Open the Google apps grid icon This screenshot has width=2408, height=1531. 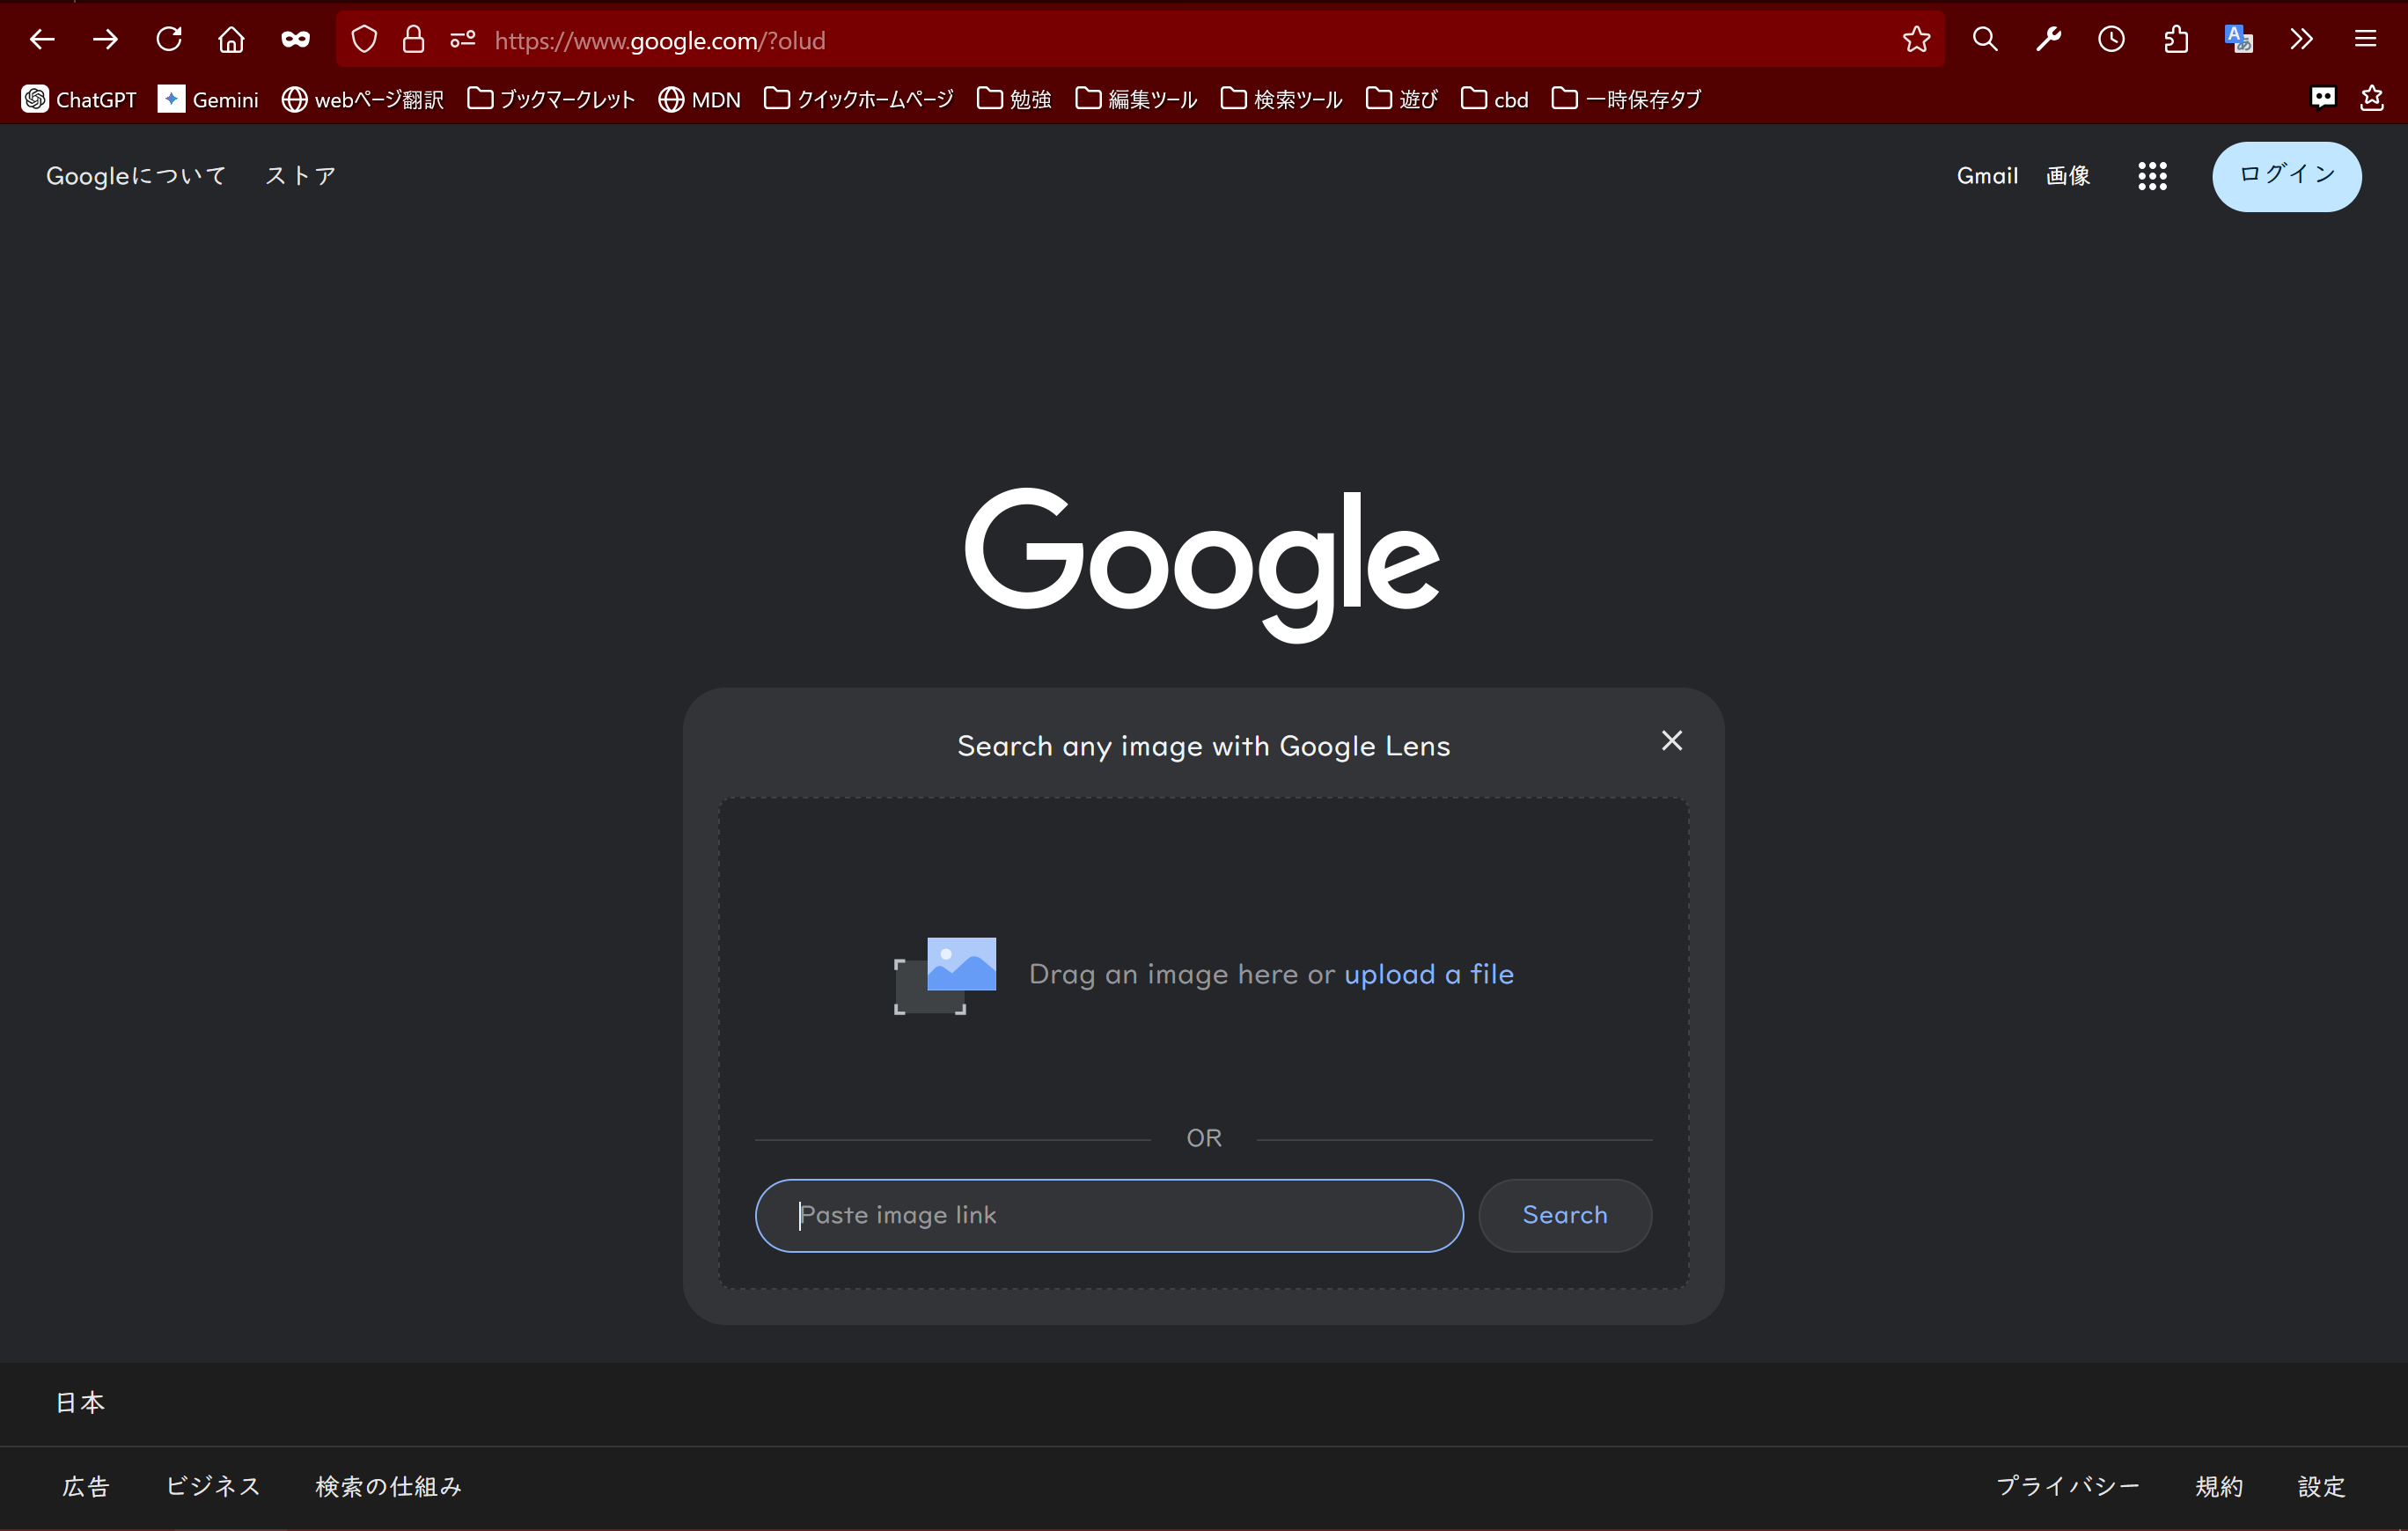pyautogui.click(x=2152, y=176)
